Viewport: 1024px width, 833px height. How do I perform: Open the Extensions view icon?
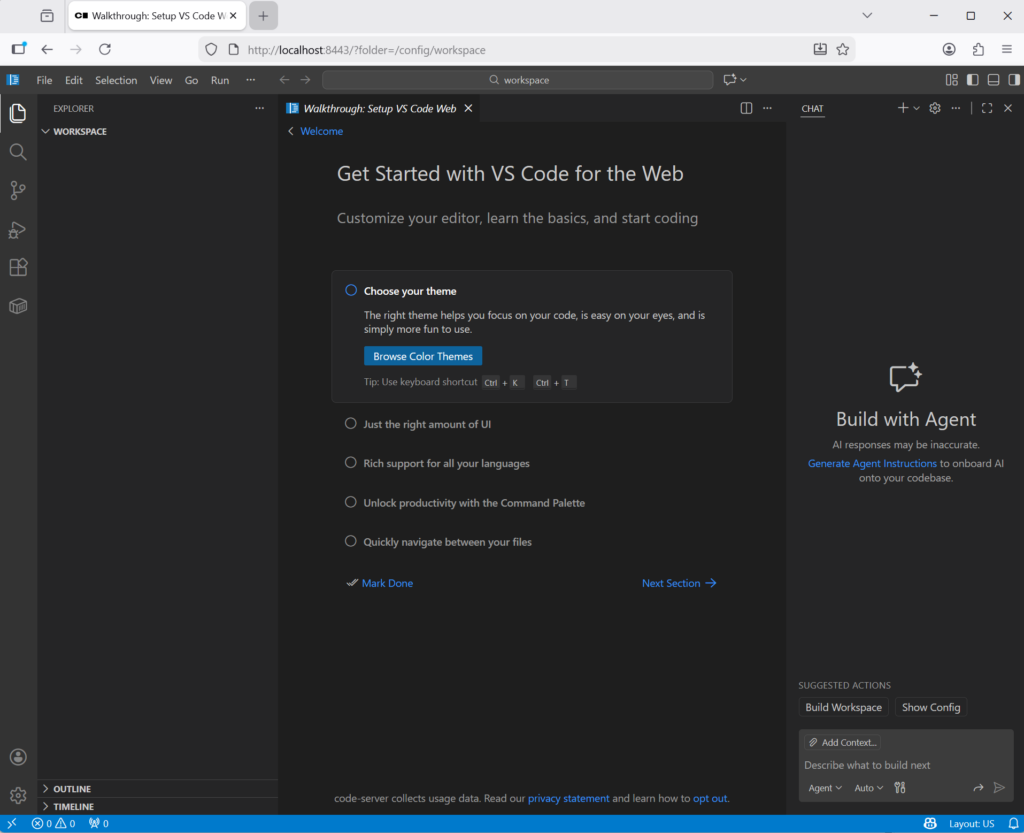[x=18, y=267]
